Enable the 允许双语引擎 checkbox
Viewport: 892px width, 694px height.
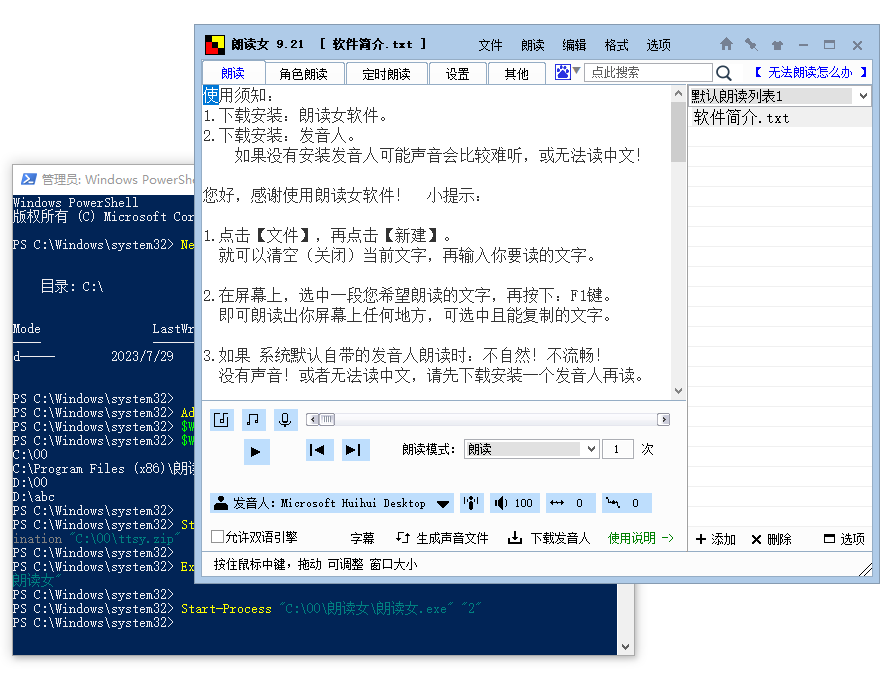218,538
